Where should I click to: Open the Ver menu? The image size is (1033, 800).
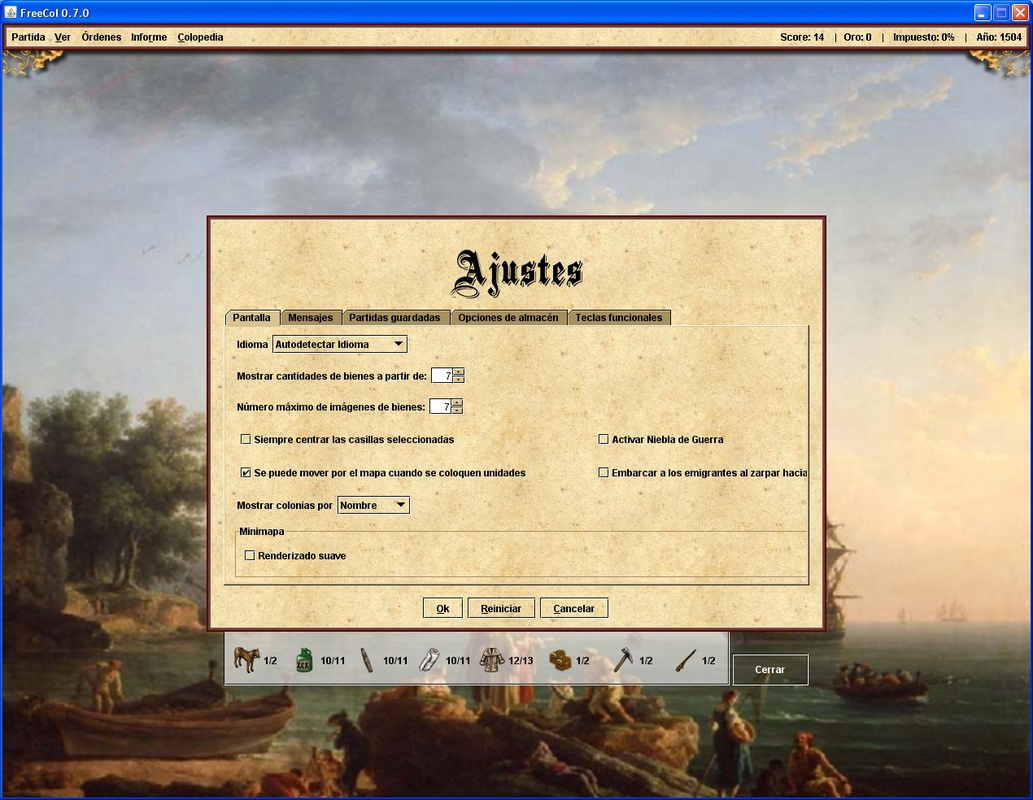pos(63,37)
